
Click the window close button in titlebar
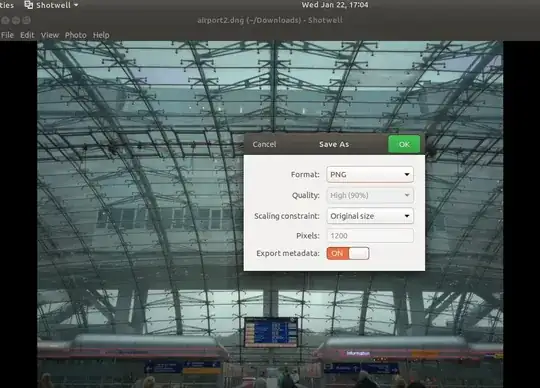coord(5,20)
